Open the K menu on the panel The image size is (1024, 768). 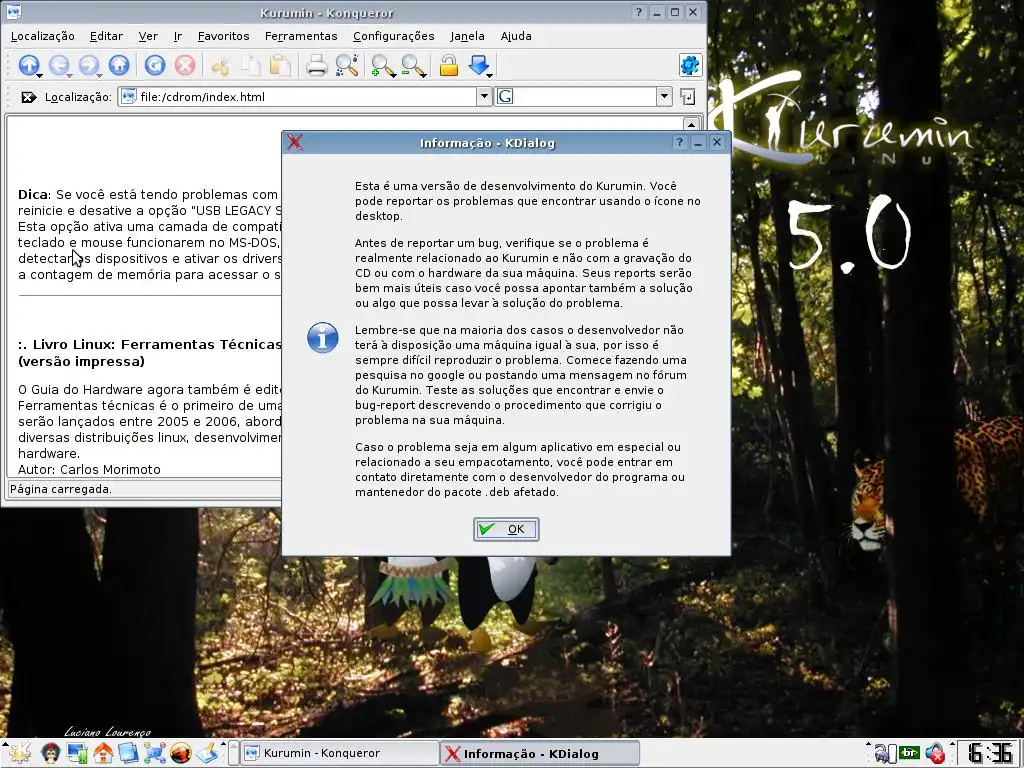pyautogui.click(x=18, y=753)
